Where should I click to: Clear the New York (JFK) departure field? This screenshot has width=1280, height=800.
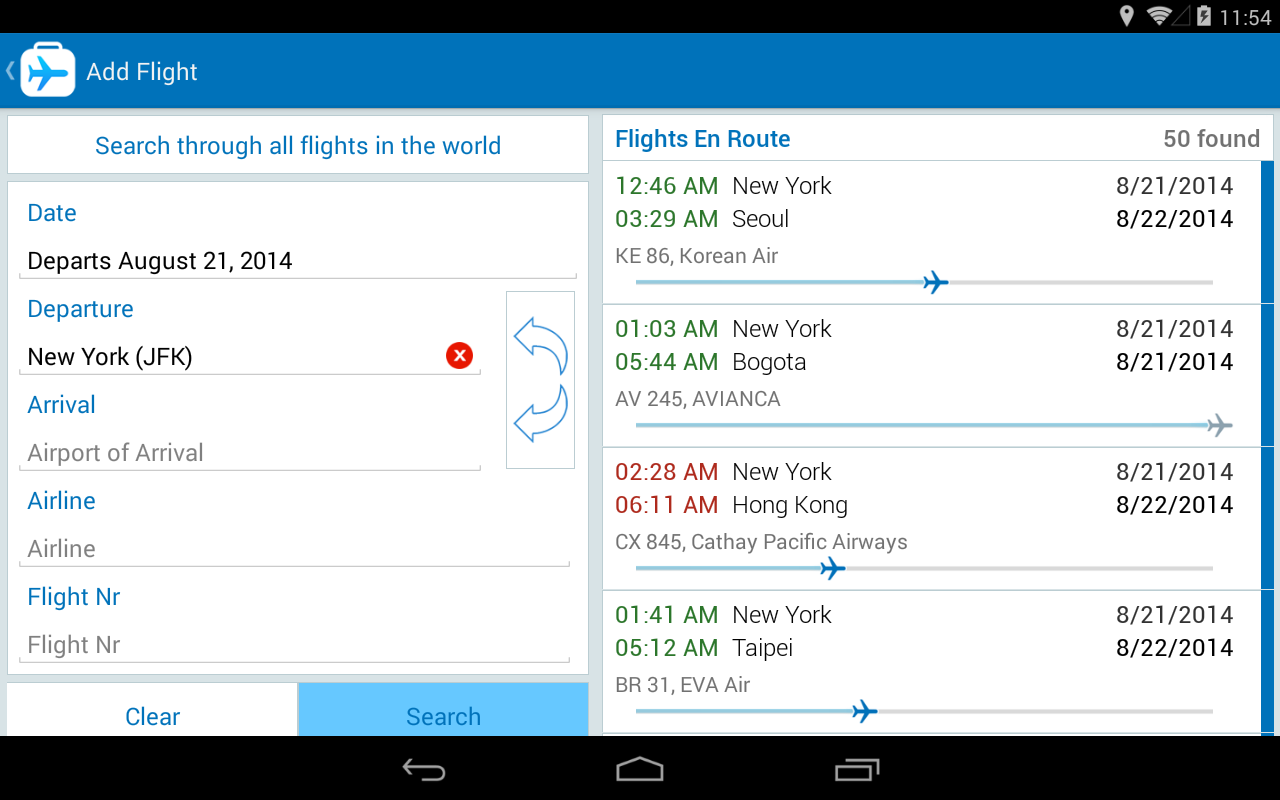tap(459, 355)
